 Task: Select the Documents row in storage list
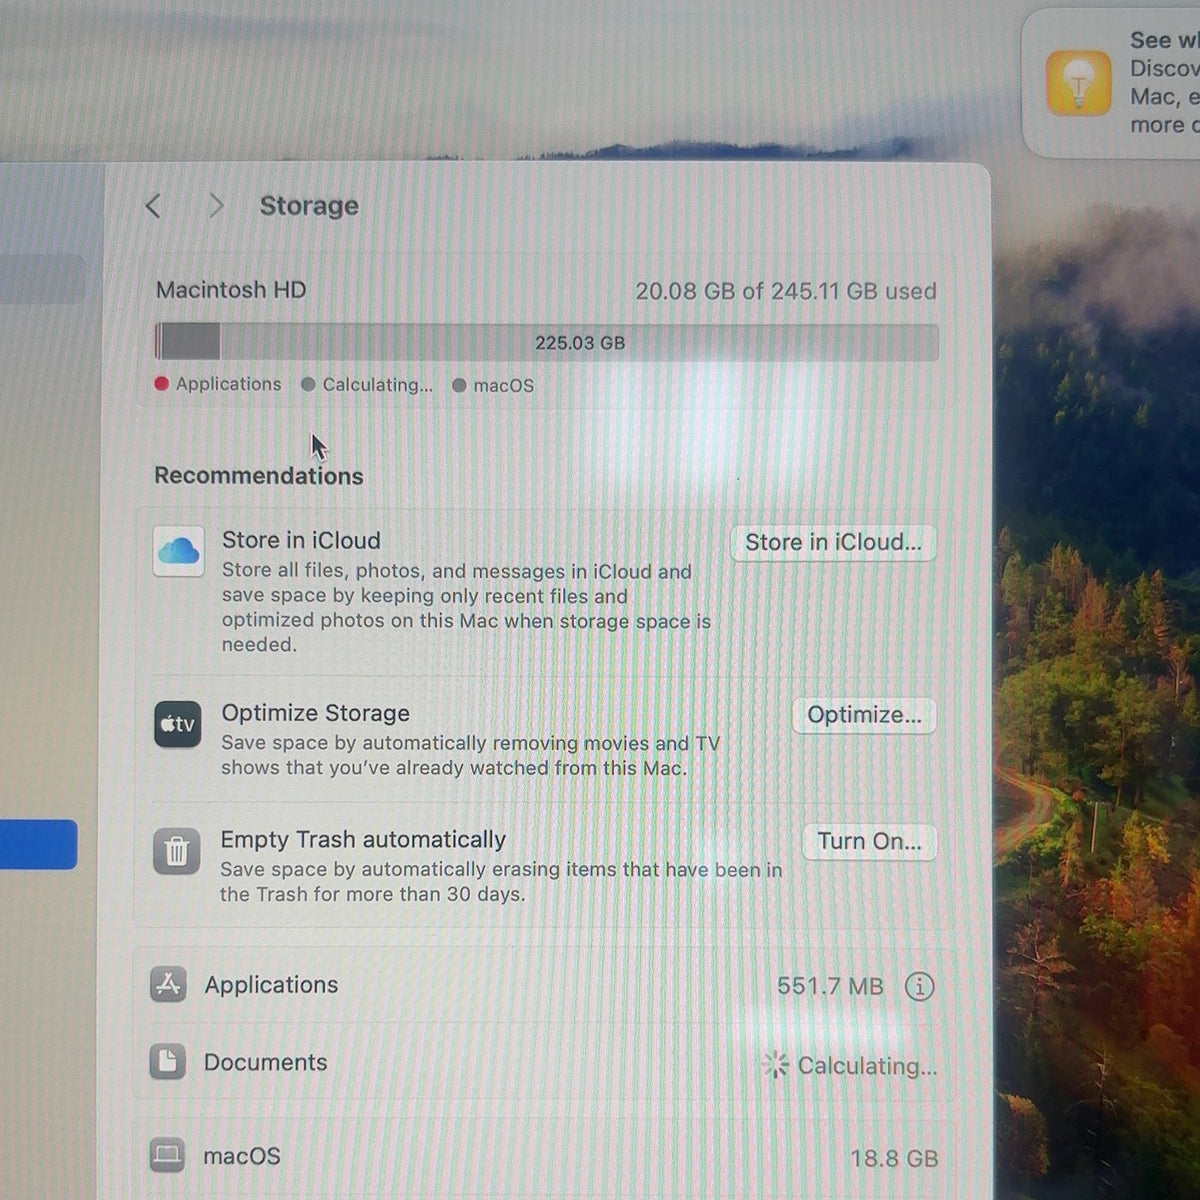coord(545,1063)
